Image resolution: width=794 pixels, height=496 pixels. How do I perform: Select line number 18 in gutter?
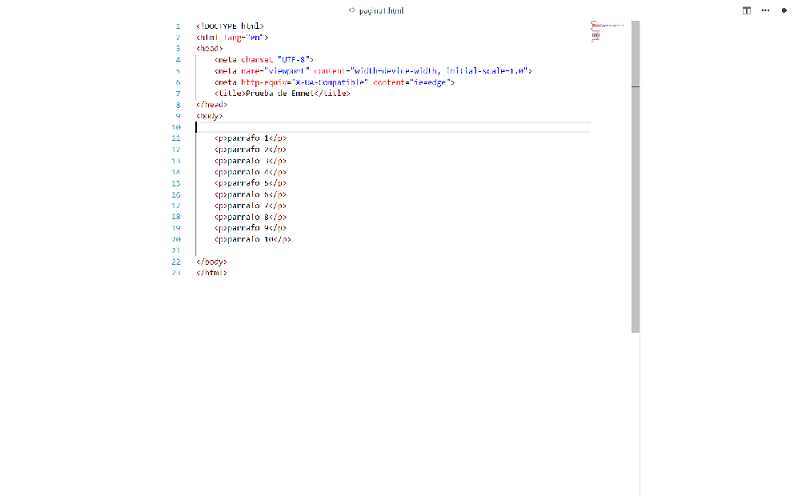(176, 217)
